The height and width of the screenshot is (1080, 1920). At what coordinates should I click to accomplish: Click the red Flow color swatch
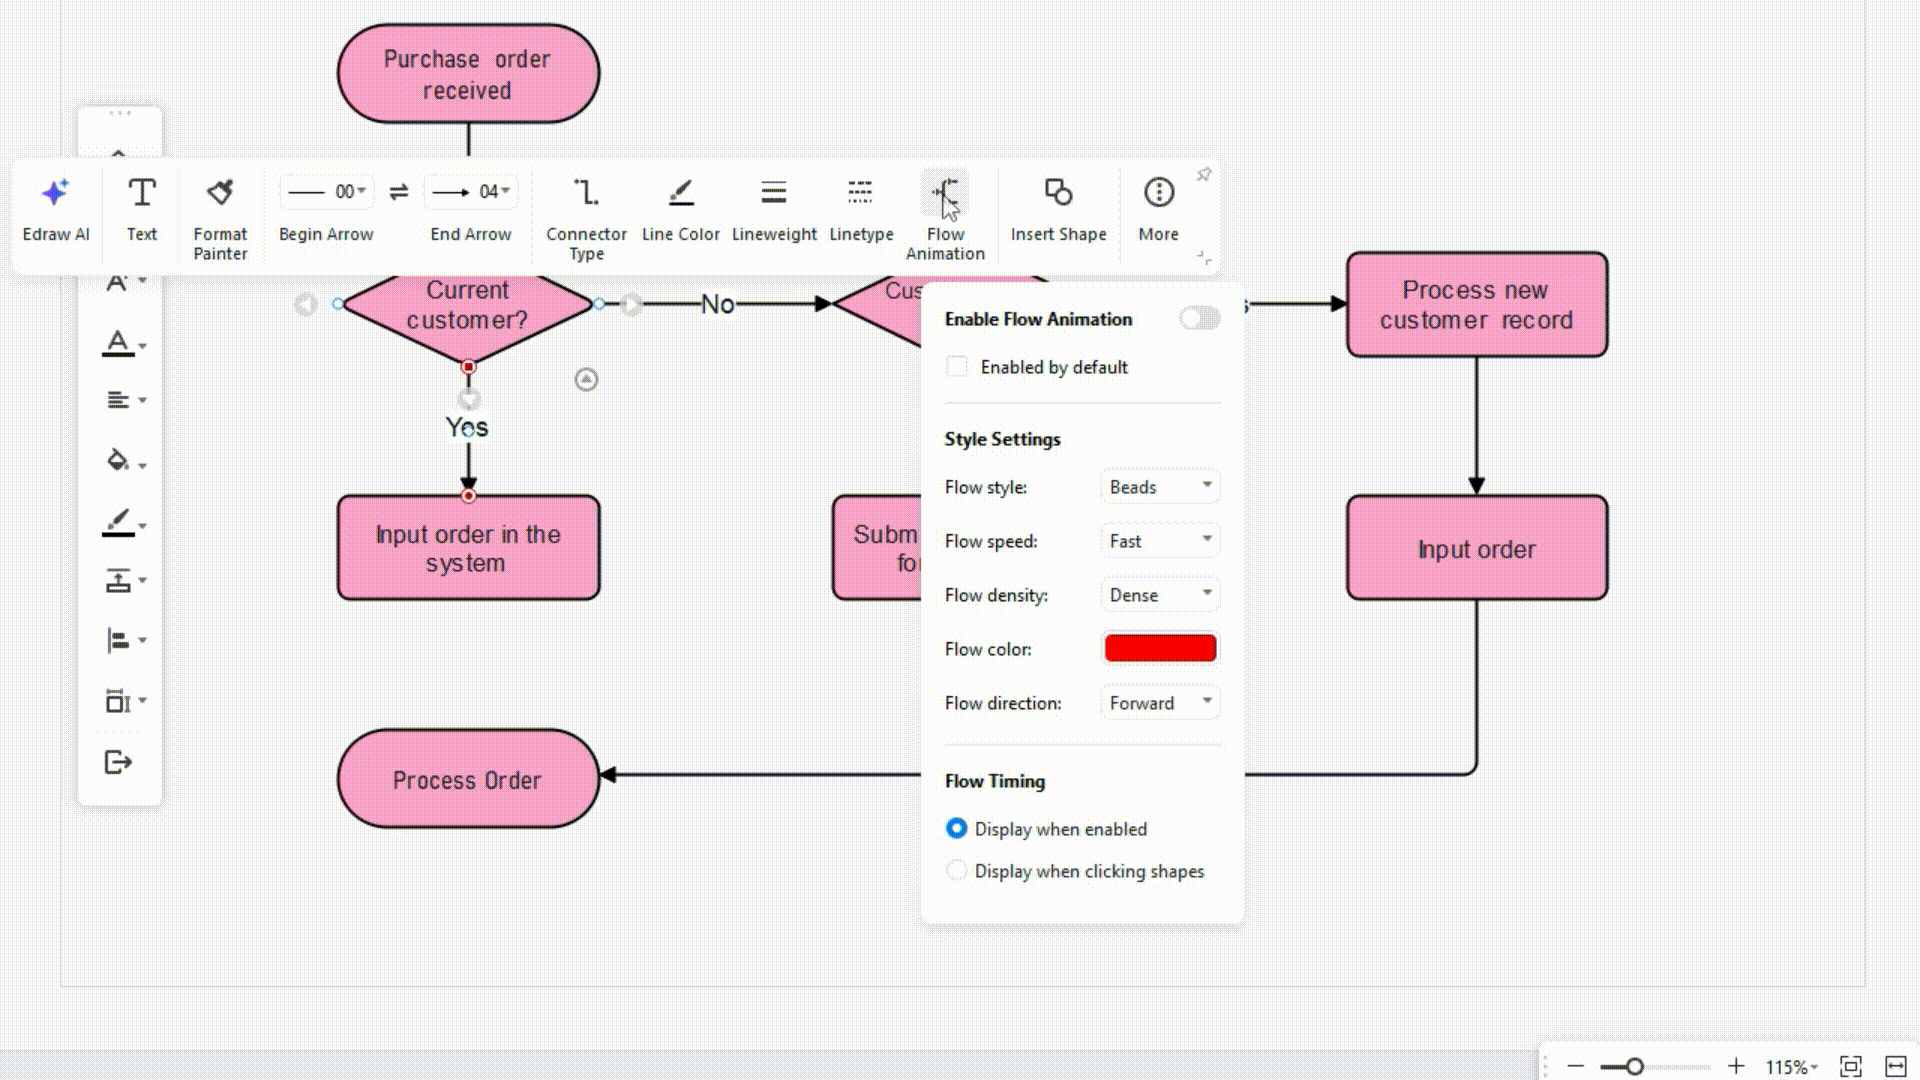[x=1160, y=649]
